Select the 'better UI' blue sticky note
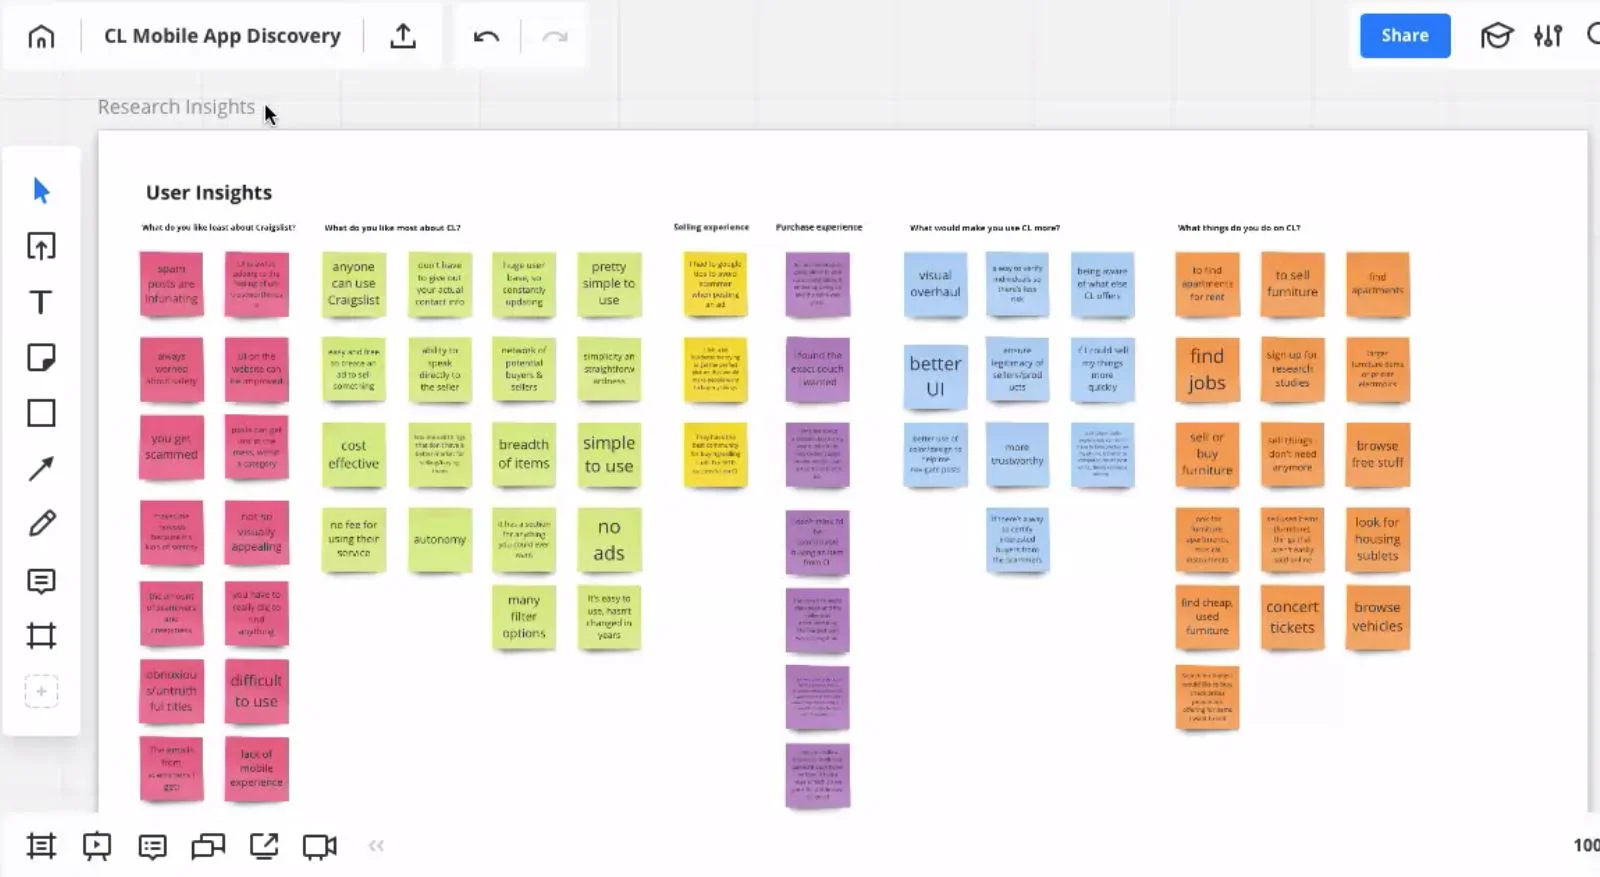The image size is (1600, 877). (935, 377)
